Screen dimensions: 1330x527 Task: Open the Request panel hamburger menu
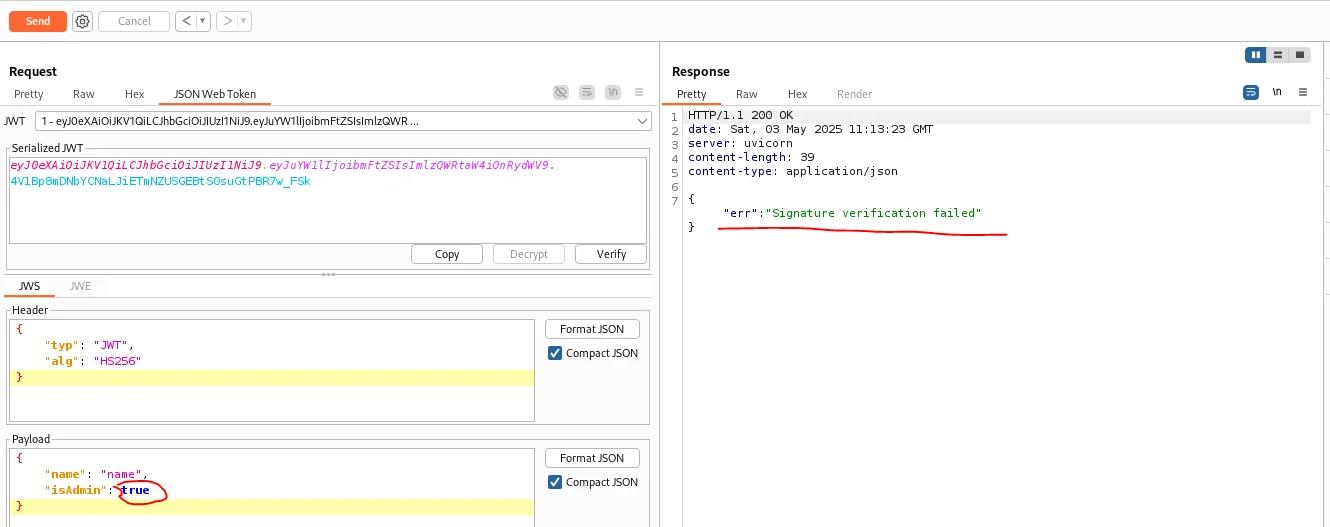point(637,92)
